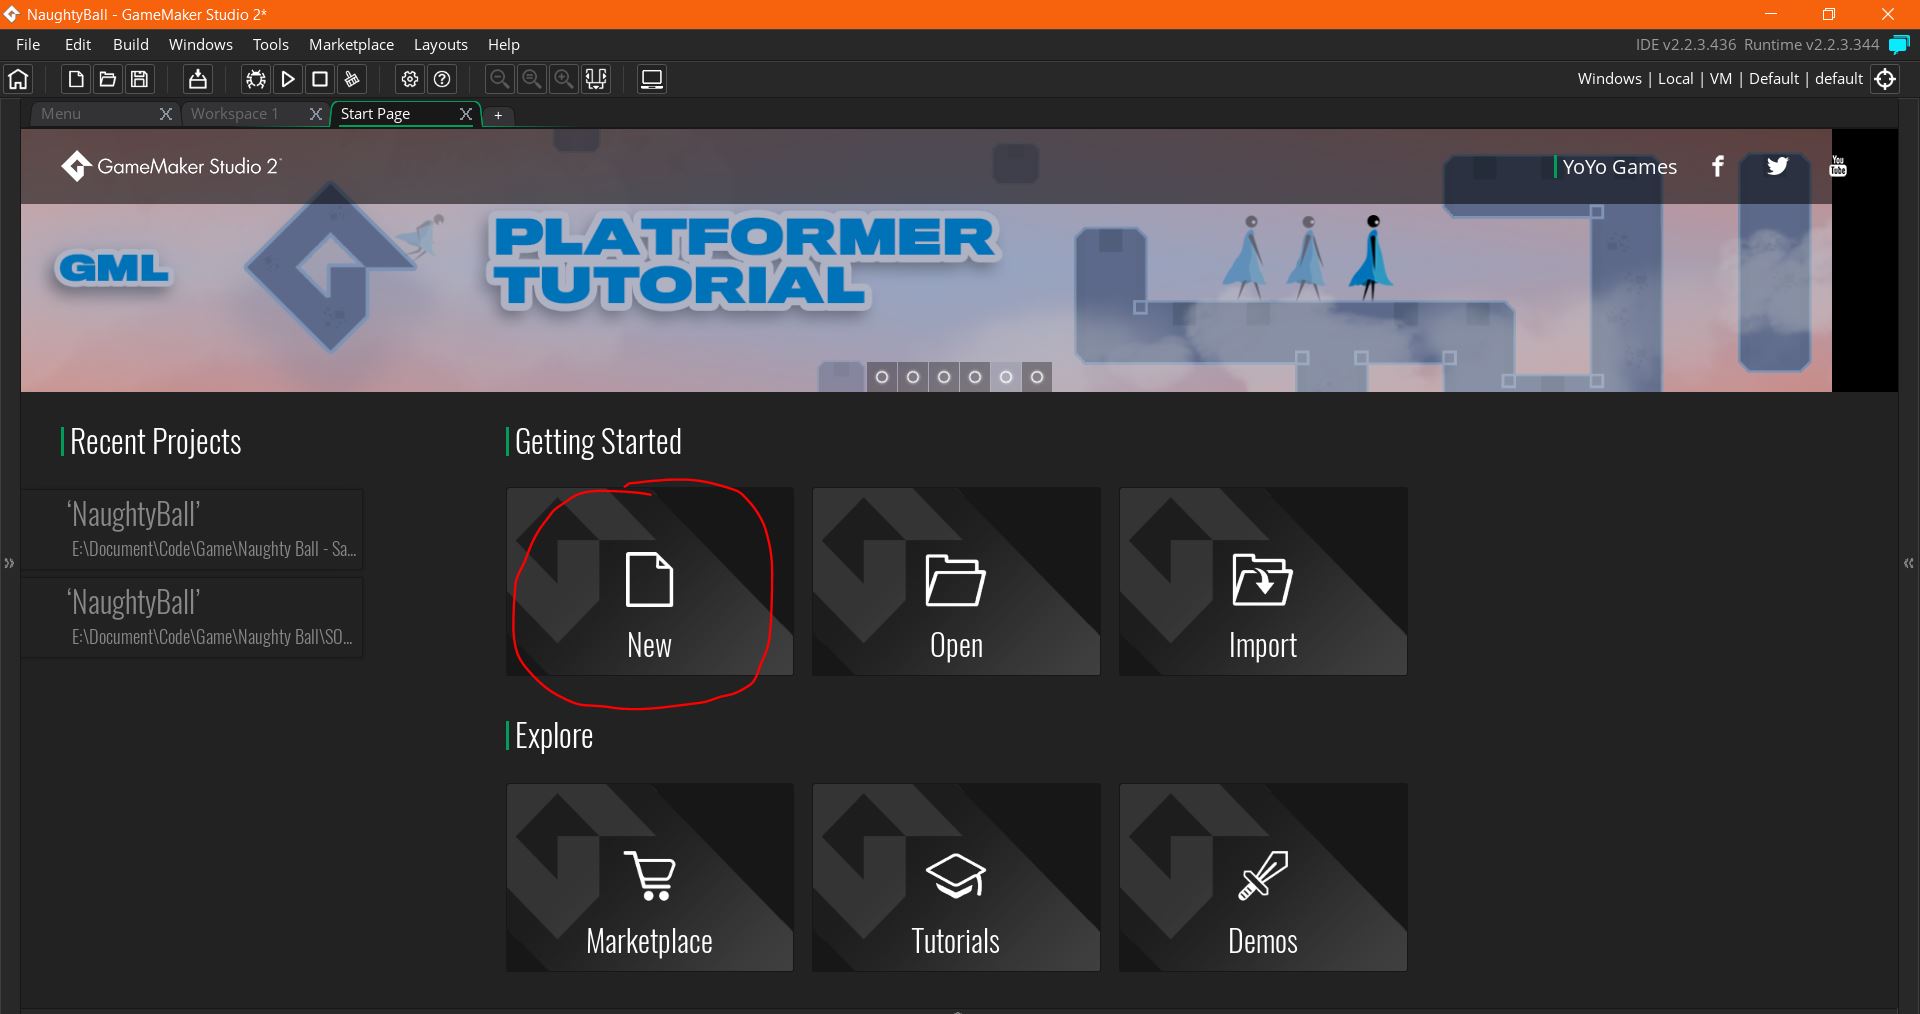The width and height of the screenshot is (1920, 1014).
Task: Open the Build menu
Action: click(x=130, y=44)
